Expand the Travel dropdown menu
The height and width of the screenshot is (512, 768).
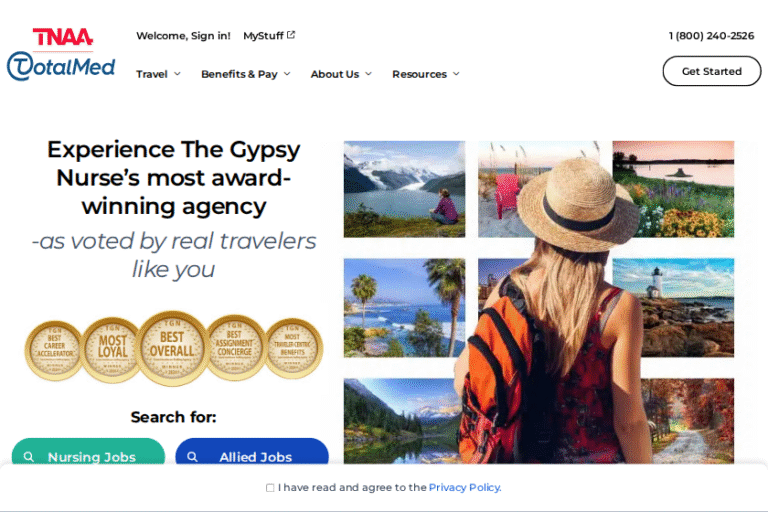(158, 74)
